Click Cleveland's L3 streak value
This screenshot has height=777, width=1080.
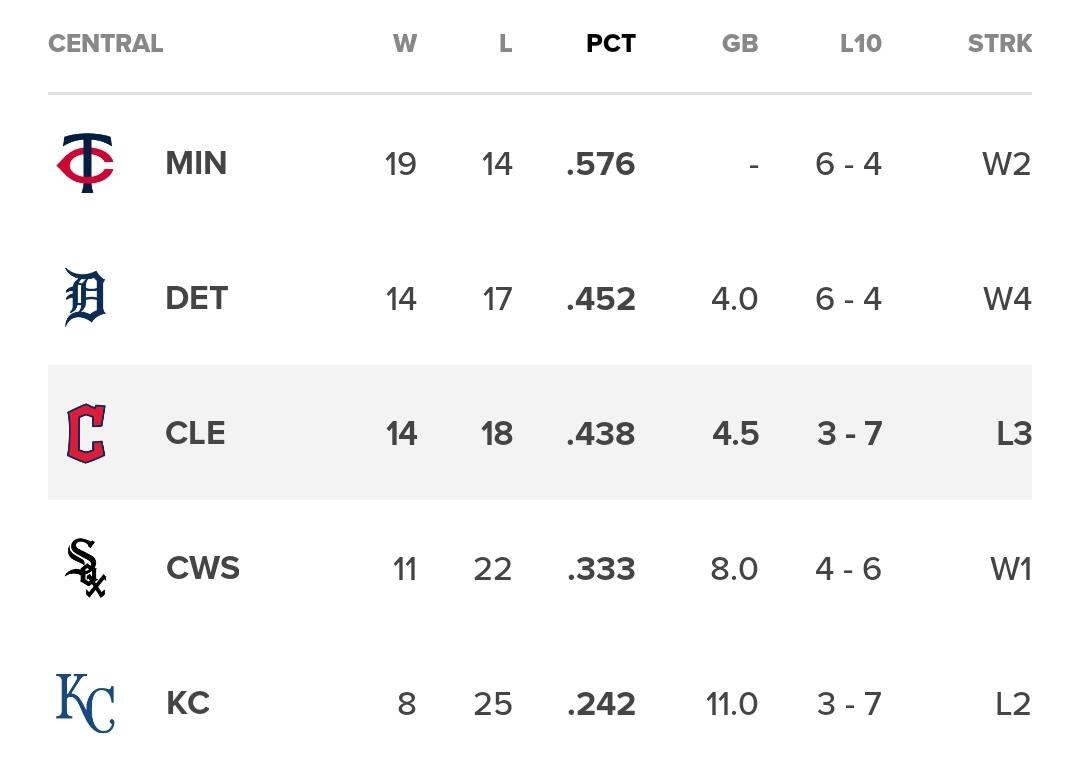click(x=1013, y=433)
